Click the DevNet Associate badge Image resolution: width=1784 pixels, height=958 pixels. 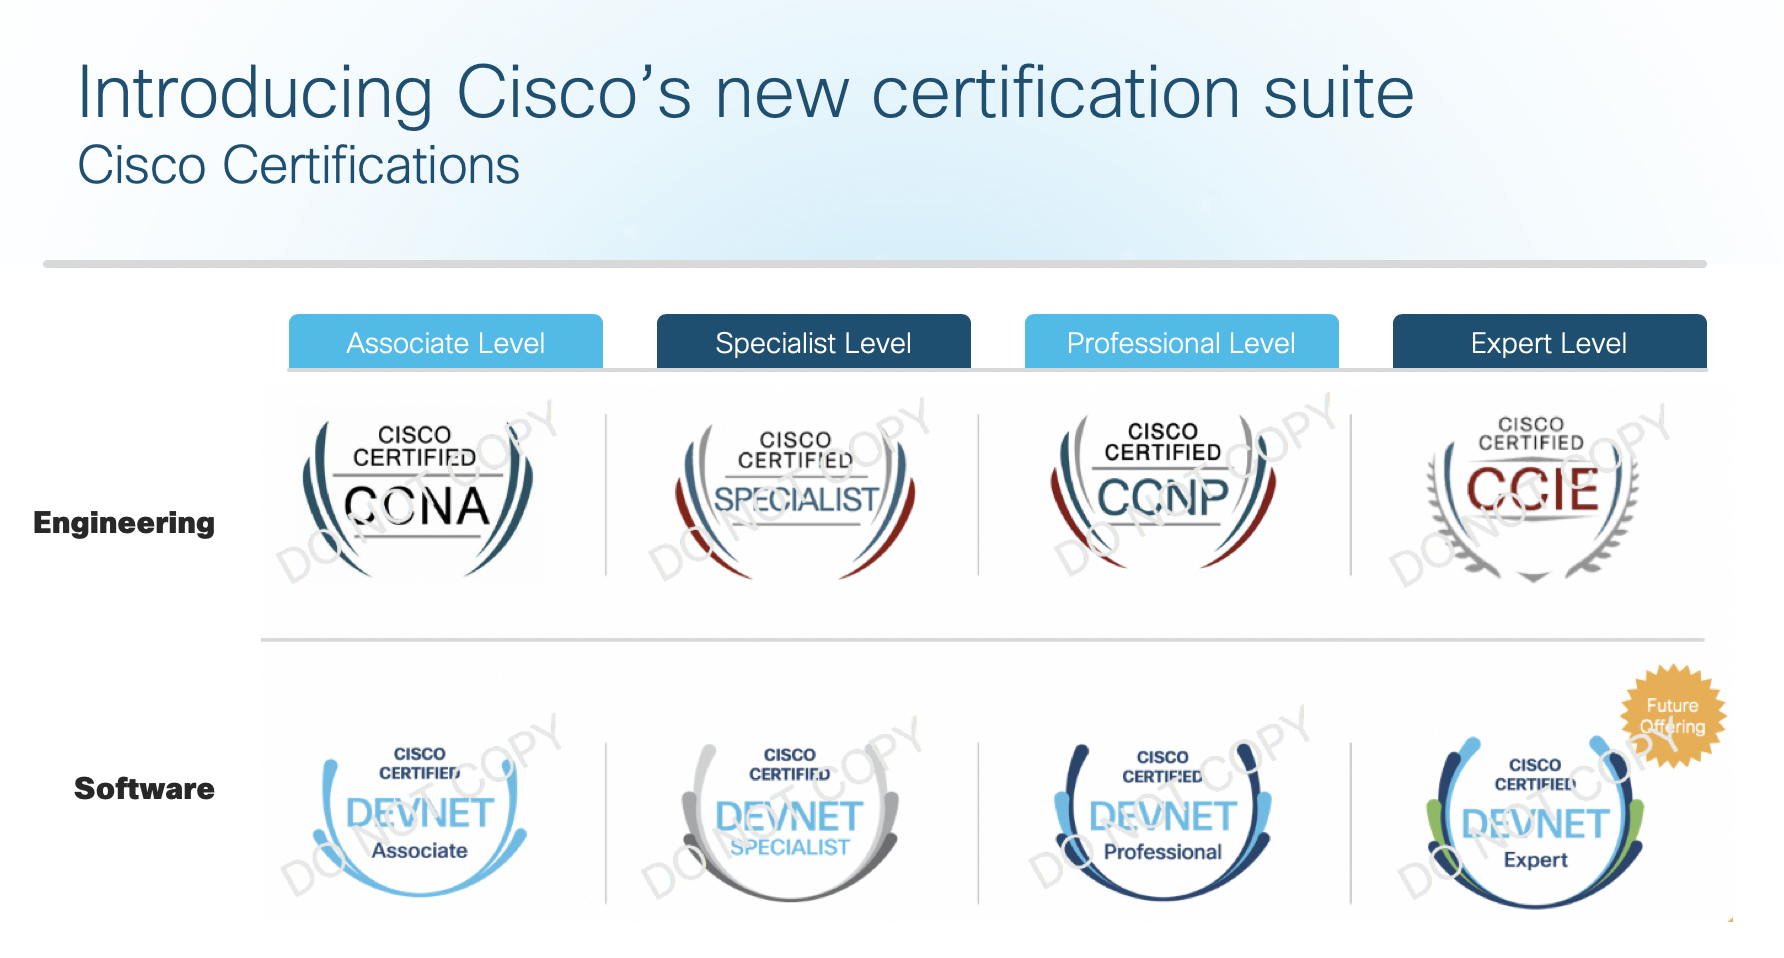tap(420, 815)
